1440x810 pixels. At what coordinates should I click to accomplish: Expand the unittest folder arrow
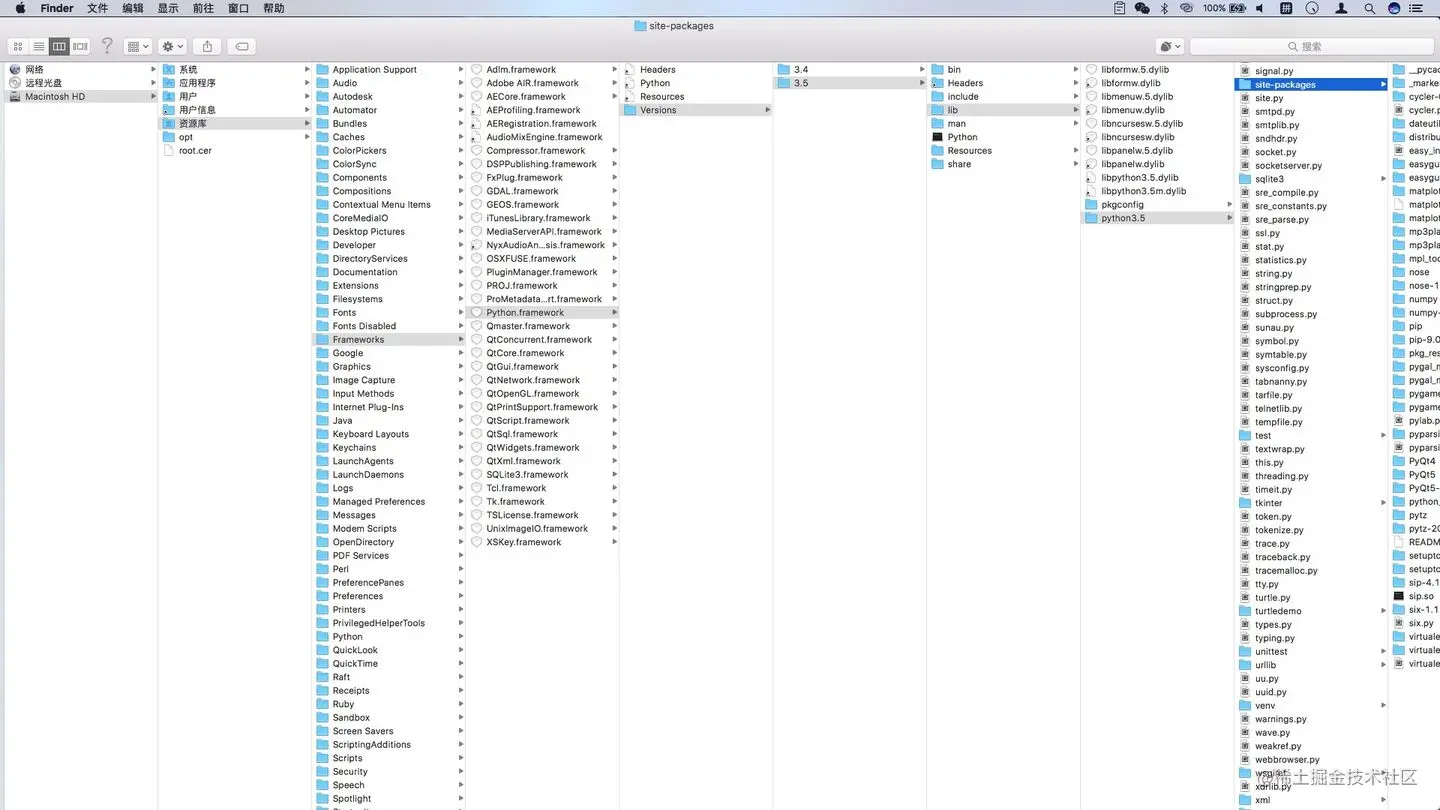[1384, 651]
